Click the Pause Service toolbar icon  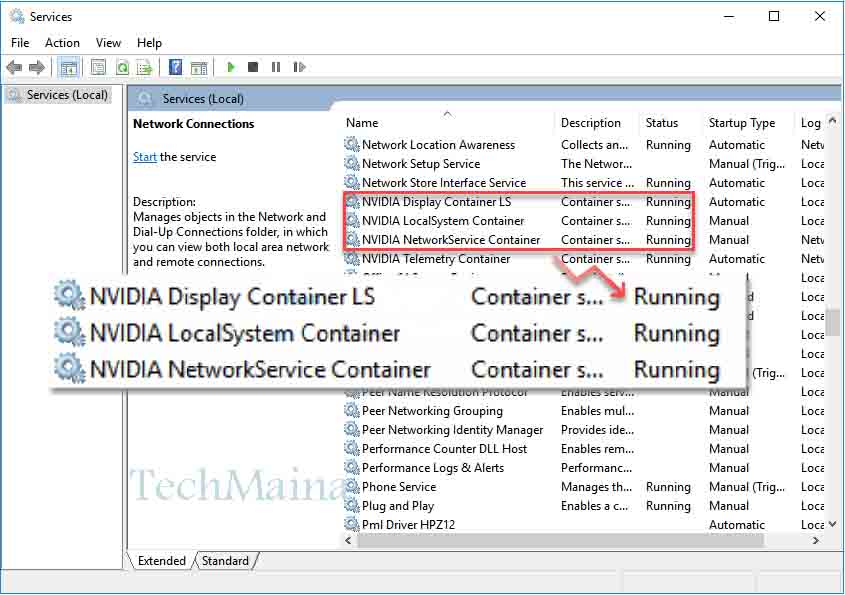pos(276,67)
